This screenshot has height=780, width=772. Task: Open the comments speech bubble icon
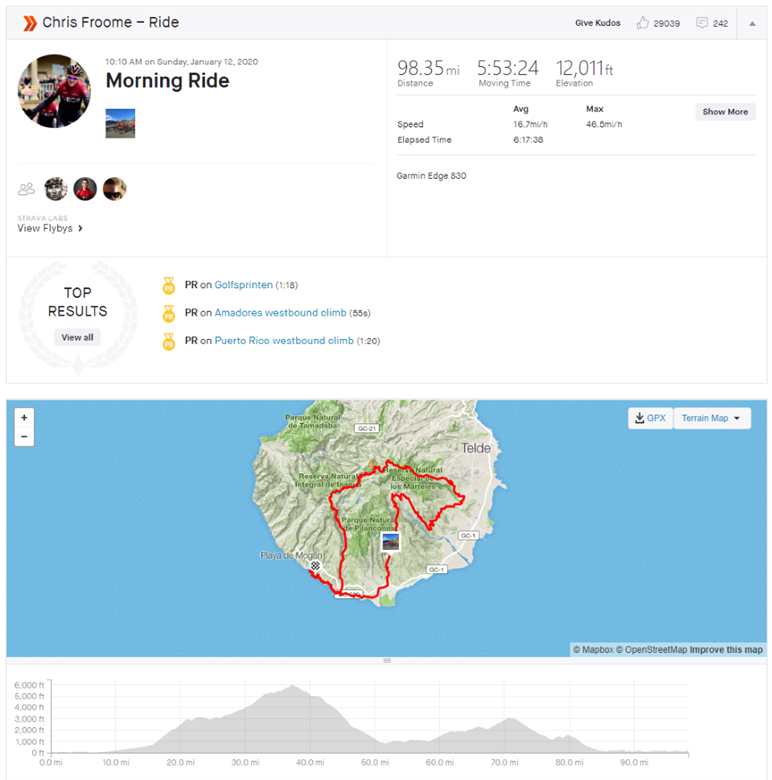pyautogui.click(x=702, y=23)
